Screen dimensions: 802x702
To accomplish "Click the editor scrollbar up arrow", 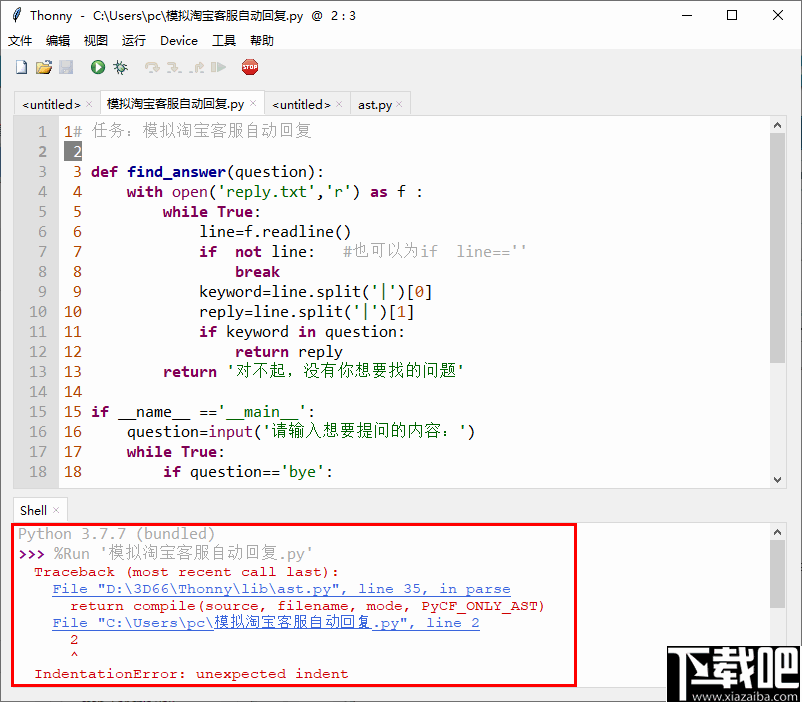I will (777, 125).
